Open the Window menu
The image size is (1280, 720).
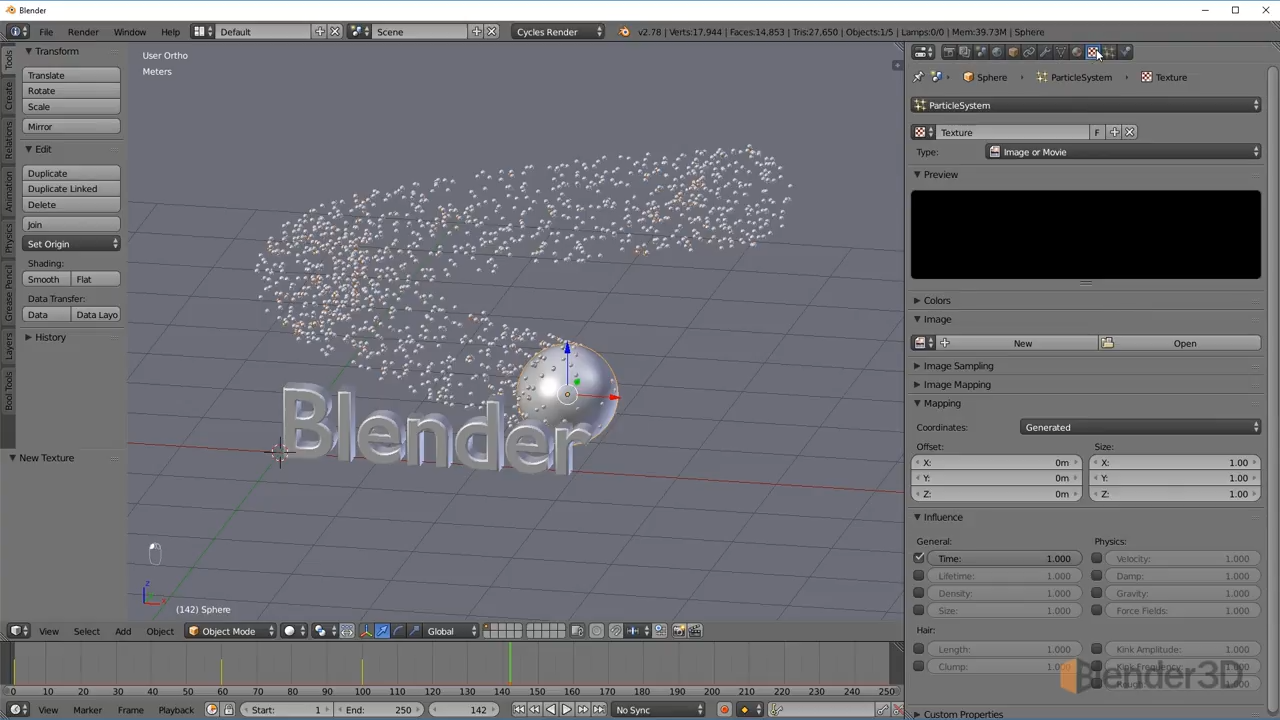(x=129, y=32)
